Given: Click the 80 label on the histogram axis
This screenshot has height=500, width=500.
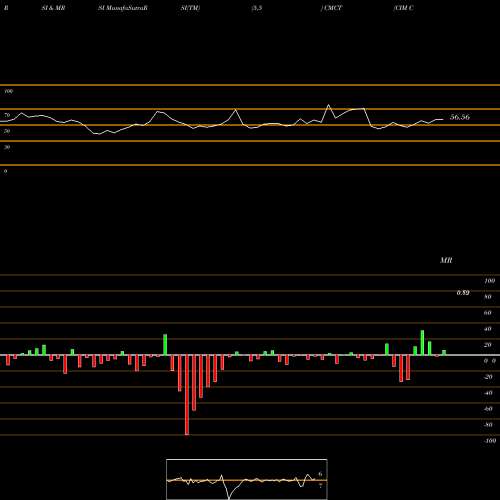Looking at the screenshot, I should (488, 297).
